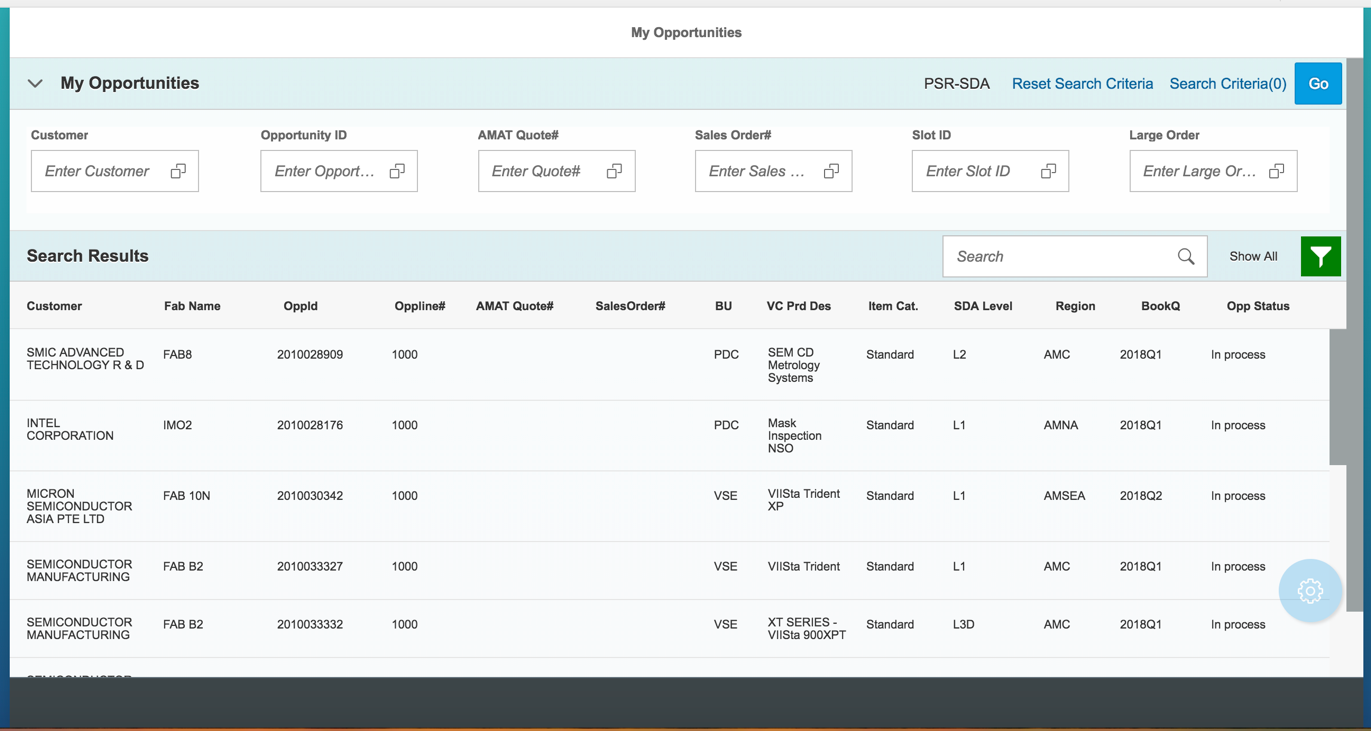
Task: Focus the Enter Customer input field
Action: tap(115, 171)
